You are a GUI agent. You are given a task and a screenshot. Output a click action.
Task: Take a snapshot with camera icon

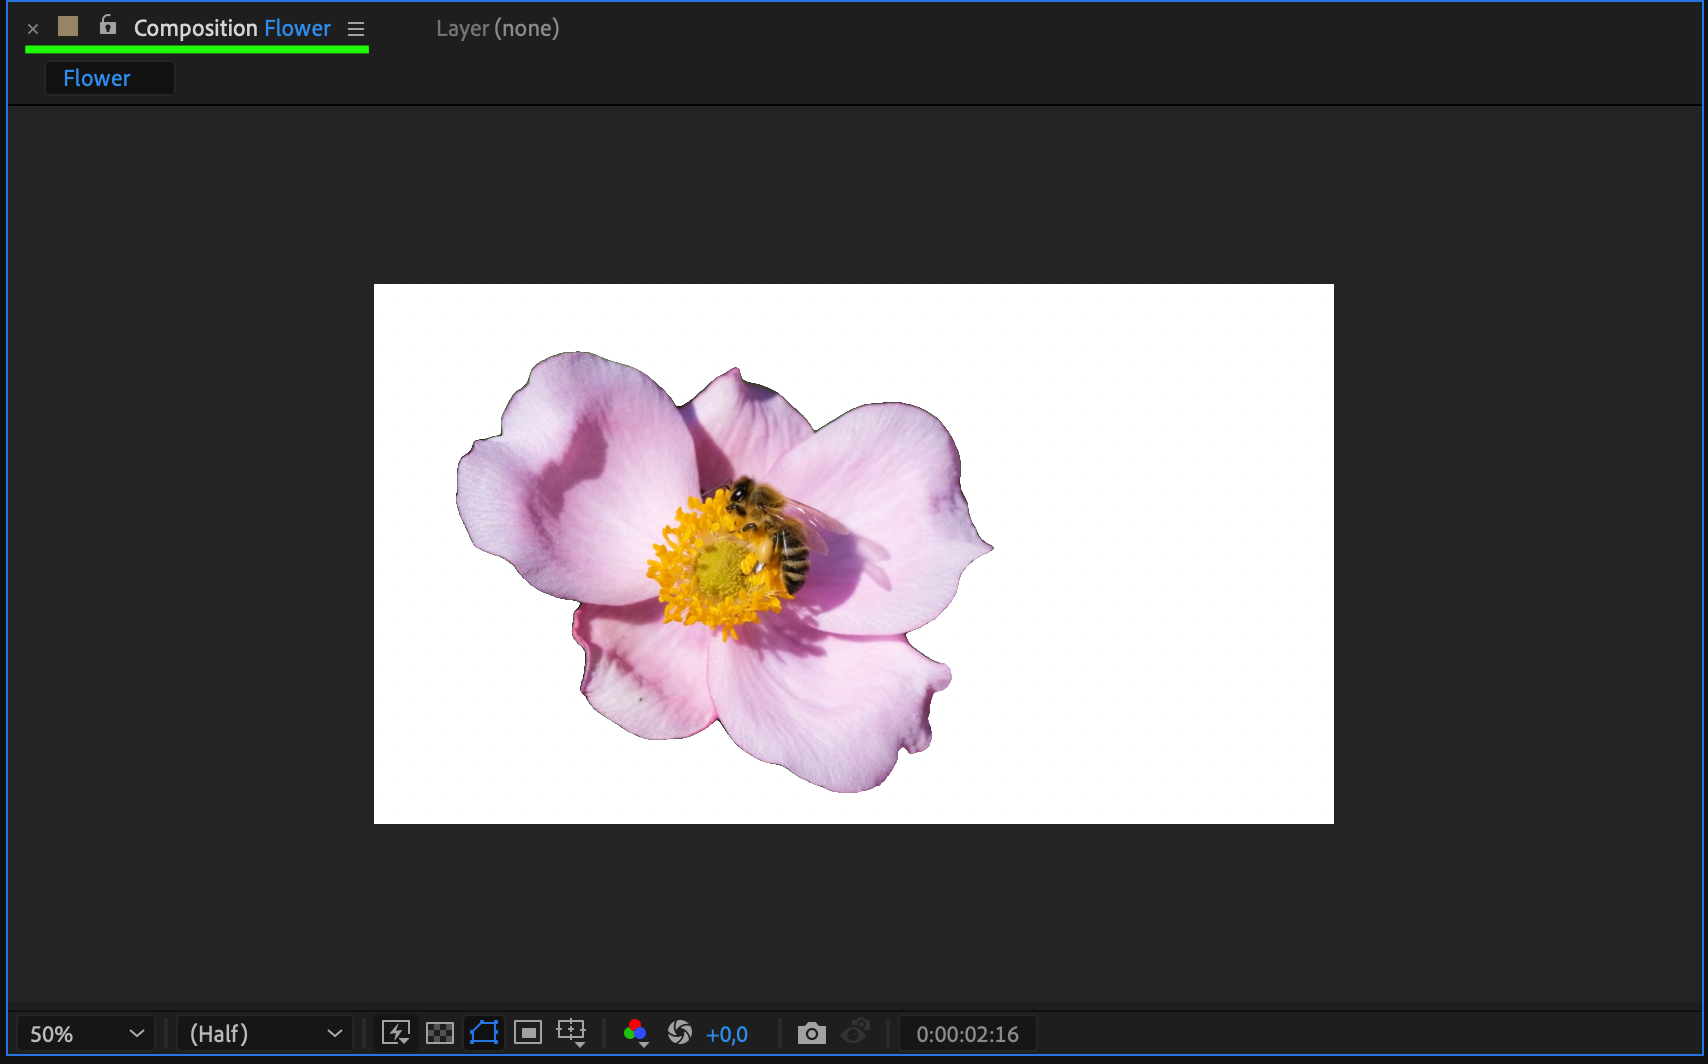(811, 1033)
